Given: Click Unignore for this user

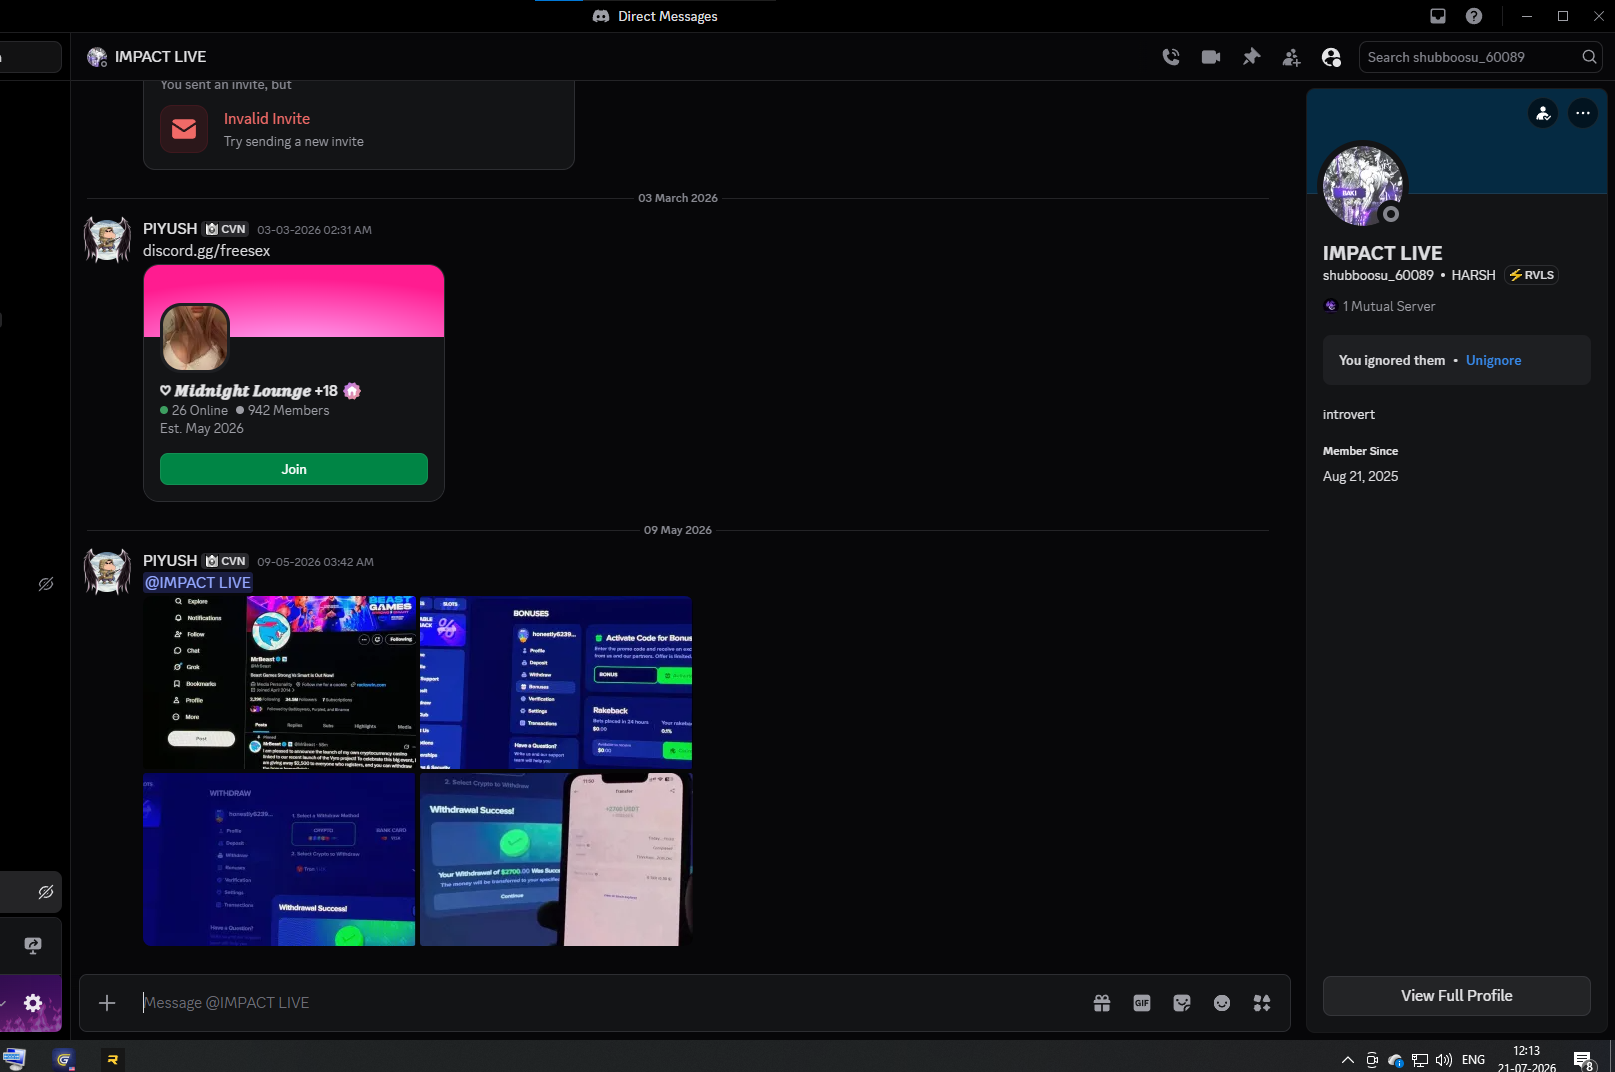Looking at the screenshot, I should pyautogui.click(x=1493, y=361).
